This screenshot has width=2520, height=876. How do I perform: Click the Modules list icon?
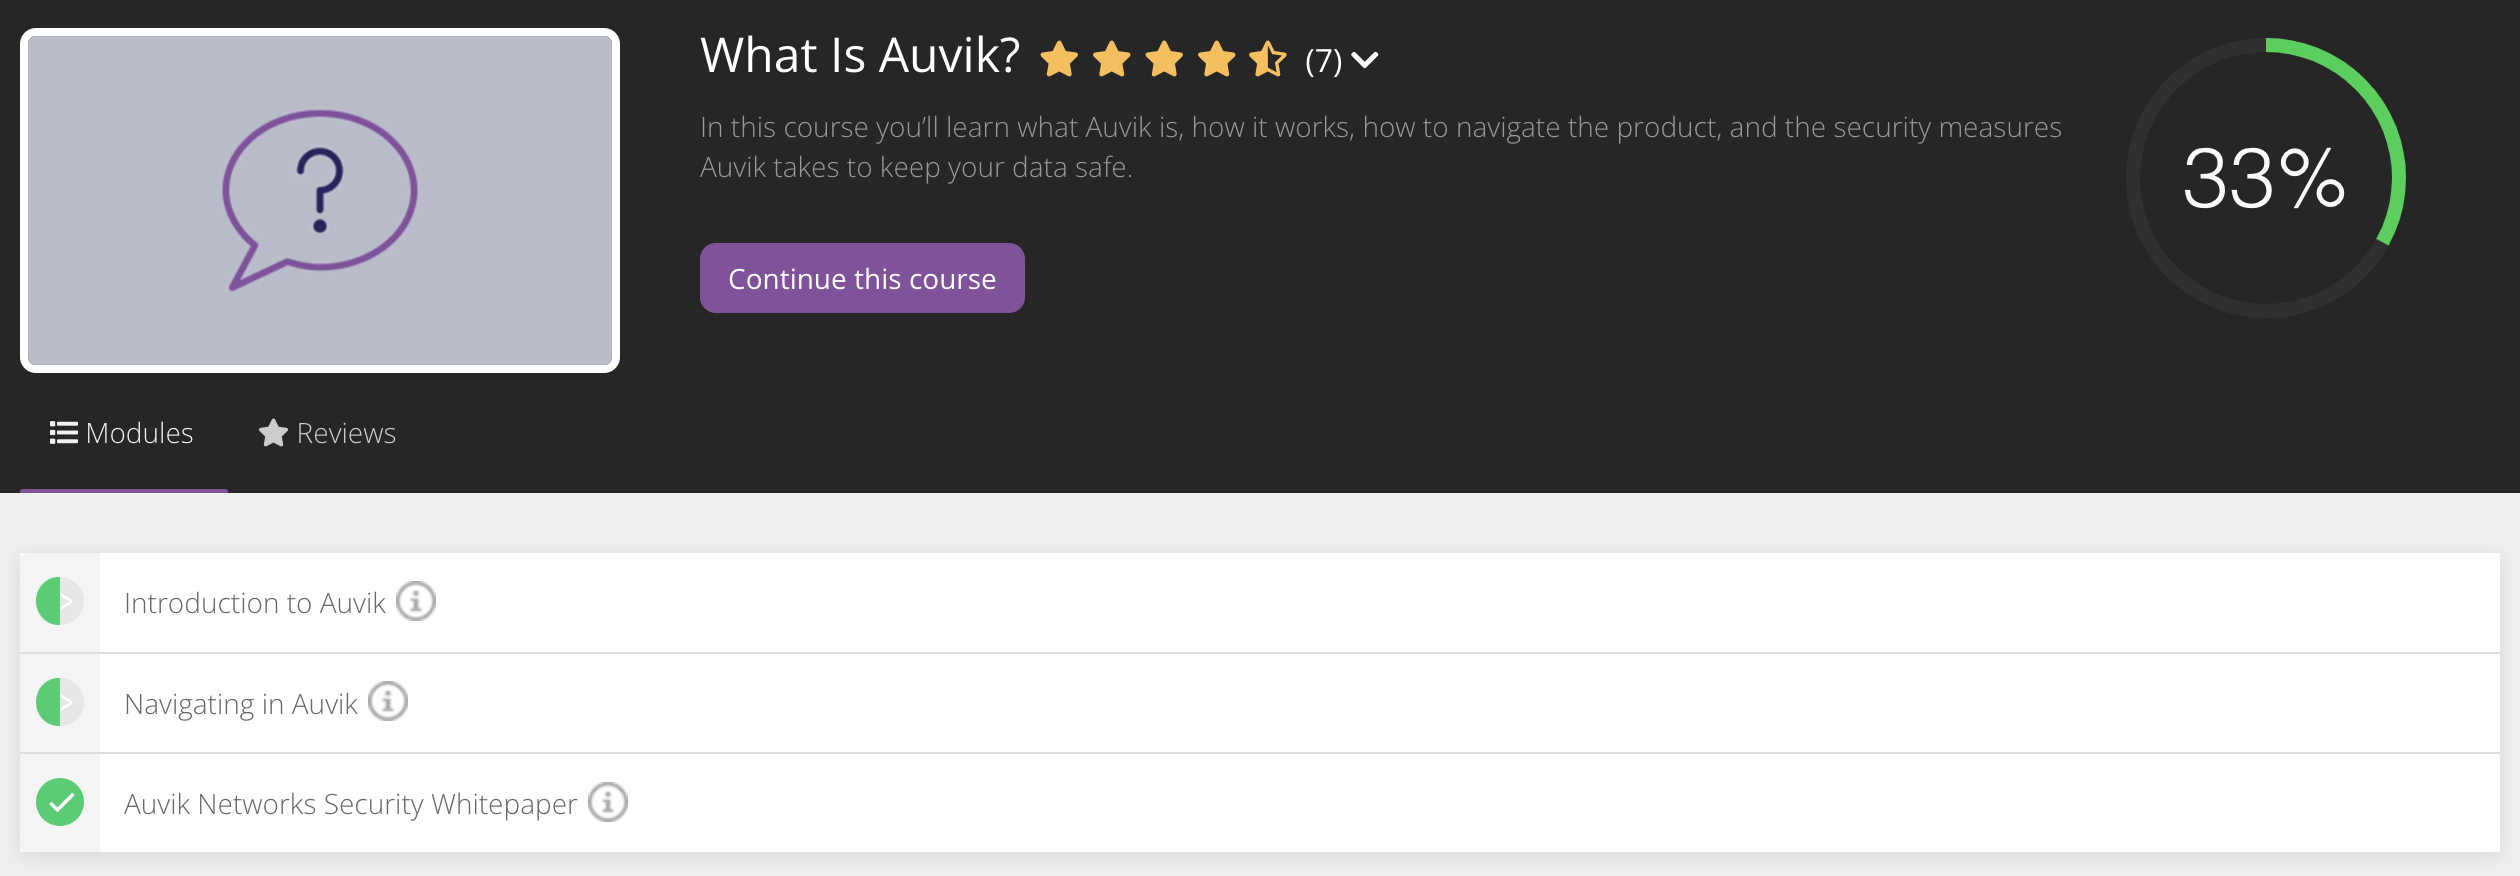pyautogui.click(x=62, y=433)
